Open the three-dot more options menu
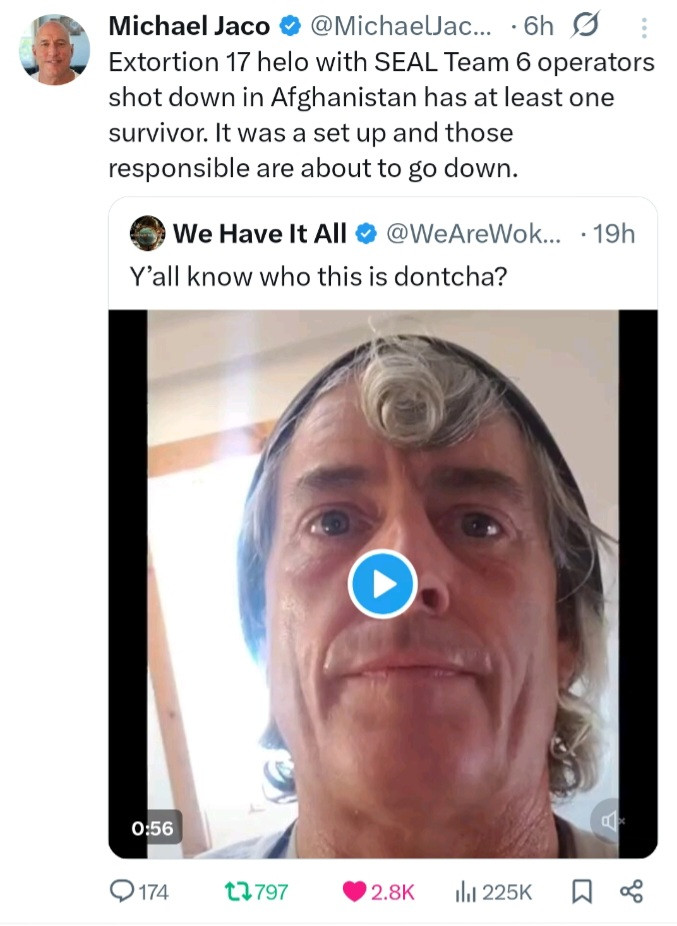 pos(643,29)
